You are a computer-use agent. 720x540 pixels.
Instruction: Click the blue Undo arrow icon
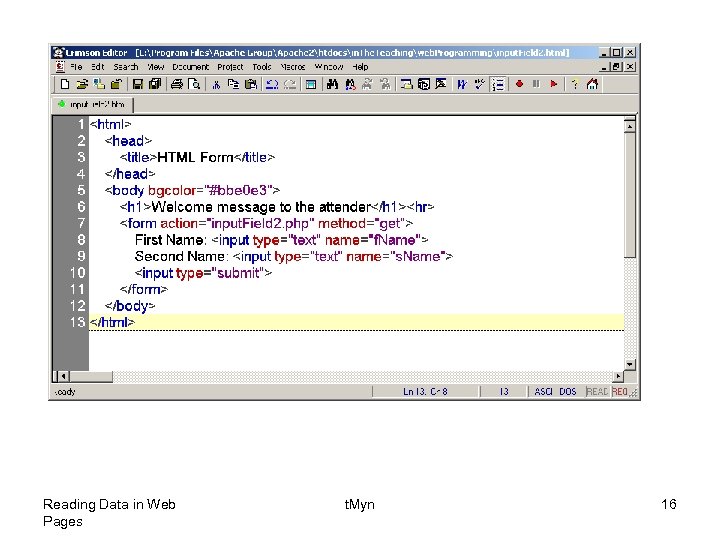tap(272, 84)
